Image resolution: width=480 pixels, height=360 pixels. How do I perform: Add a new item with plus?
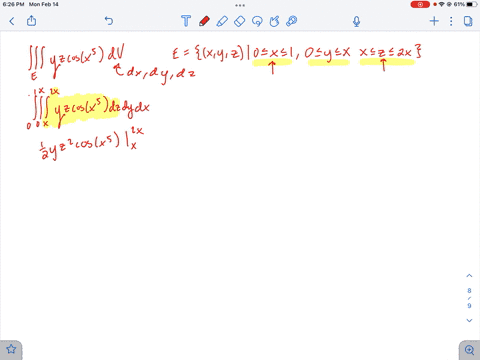pos(434,21)
